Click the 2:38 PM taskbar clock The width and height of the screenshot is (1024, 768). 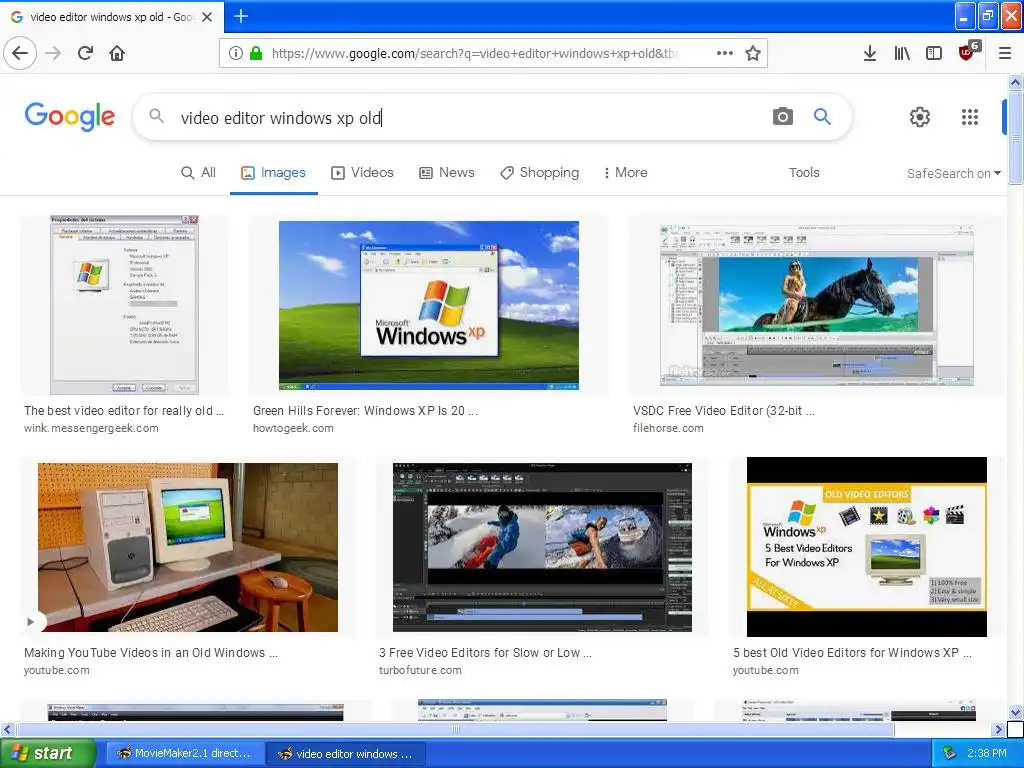click(x=987, y=754)
